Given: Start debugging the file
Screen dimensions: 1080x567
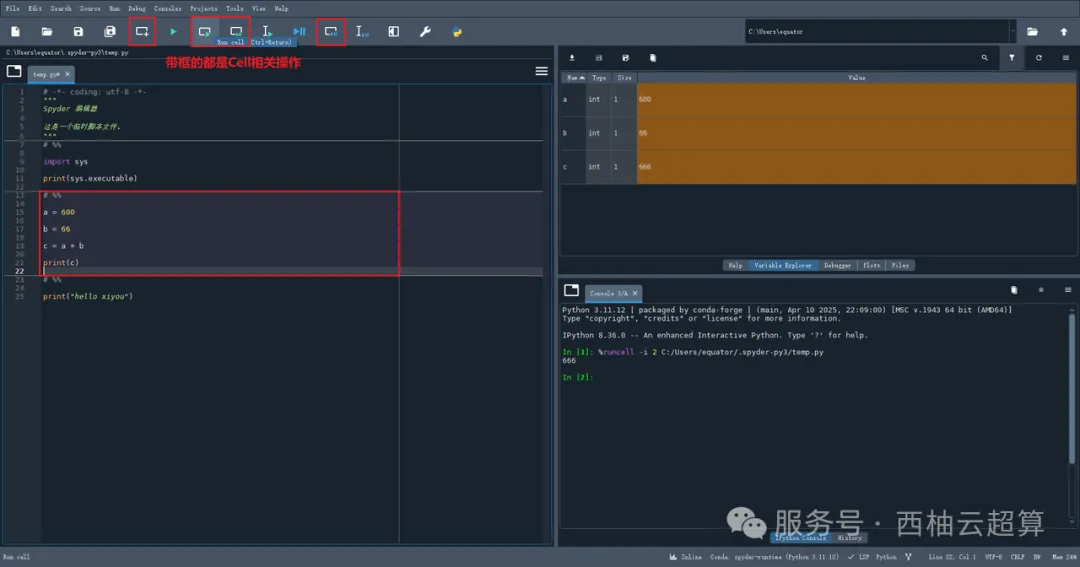Looking at the screenshot, I should point(299,32).
